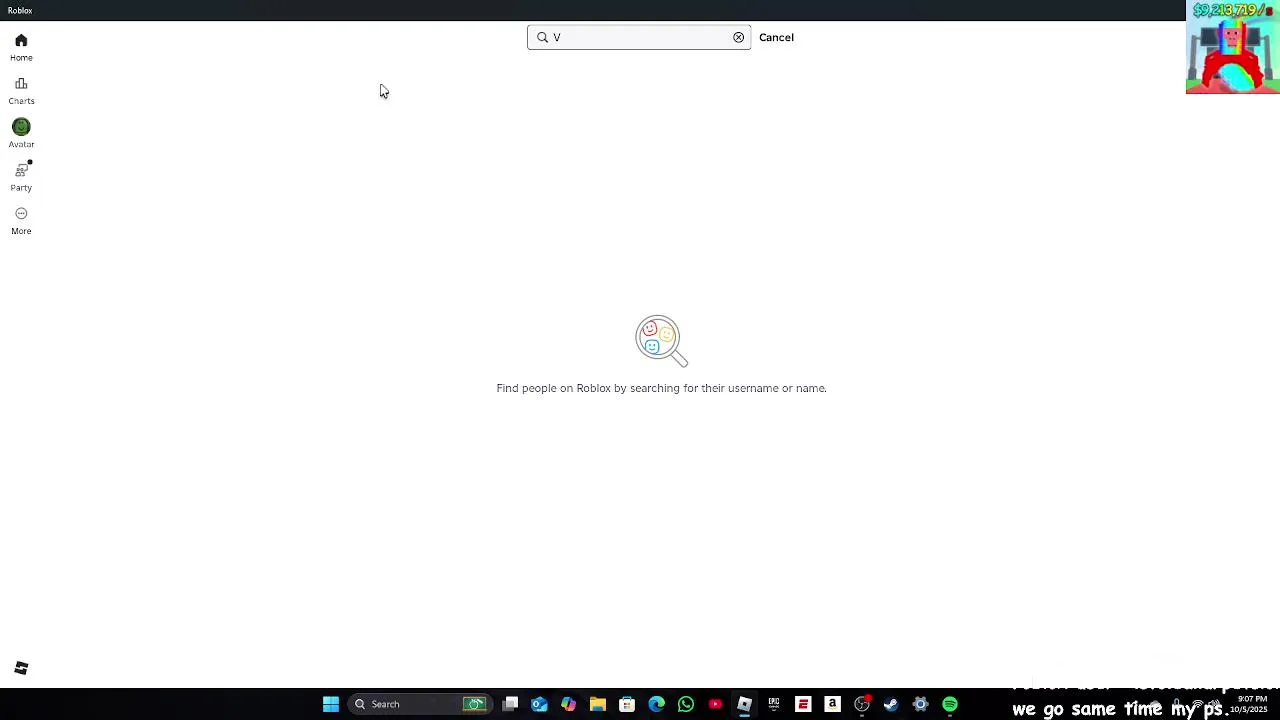Switch to Roblox app on taskbar
Image resolution: width=1280 pixels, height=720 pixels.
tap(744, 704)
